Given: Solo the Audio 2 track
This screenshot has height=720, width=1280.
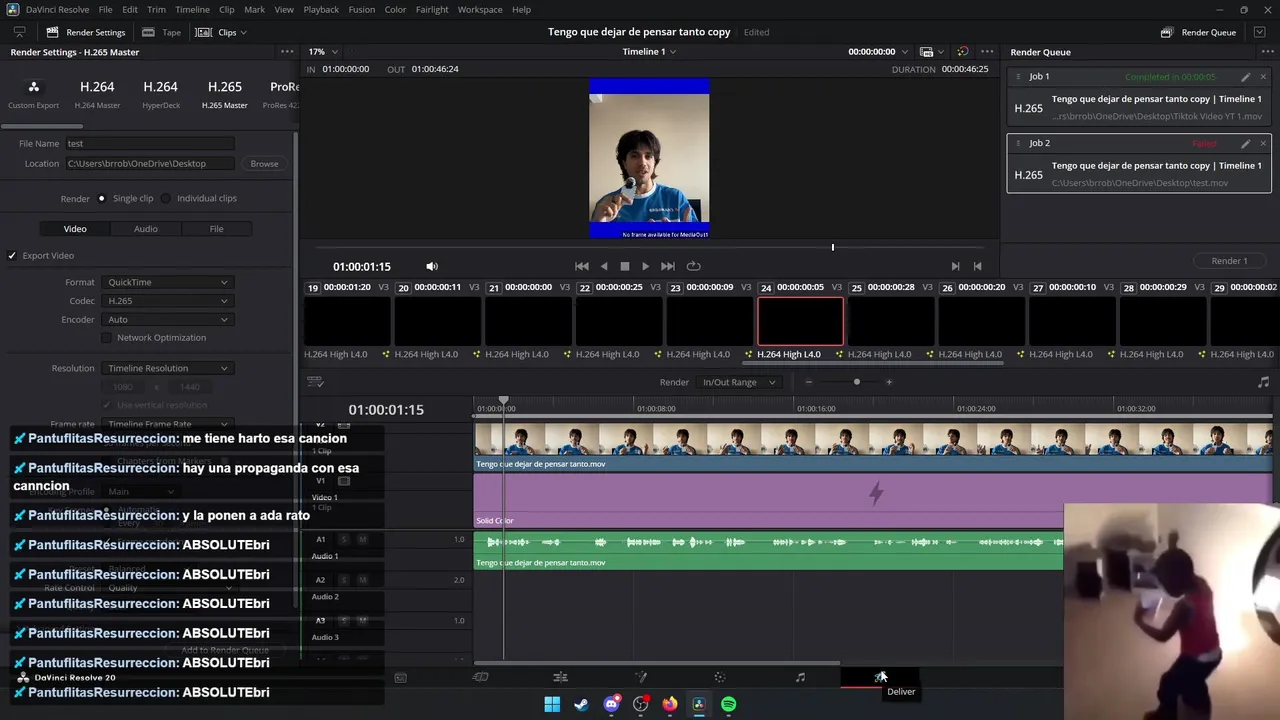Looking at the screenshot, I should pyautogui.click(x=344, y=580).
